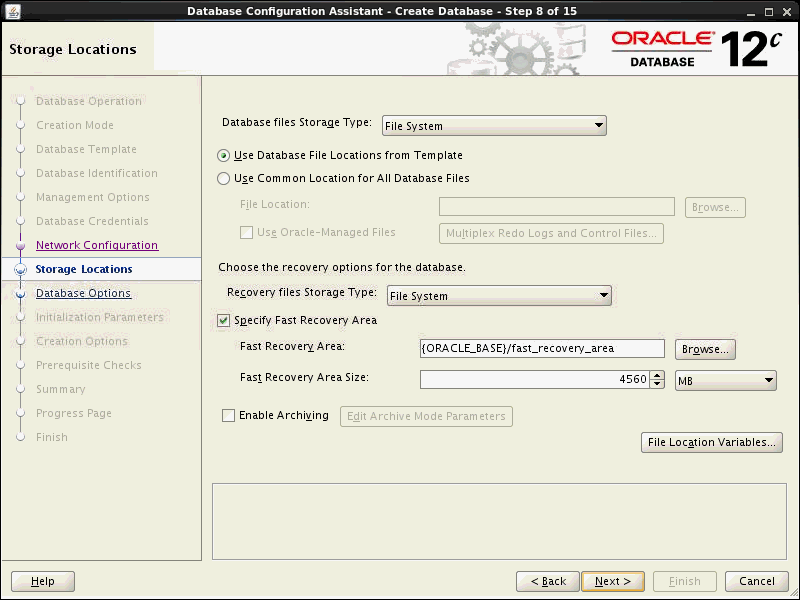Click Creation Mode step in sidebar
The width and height of the screenshot is (800, 600).
75,126
